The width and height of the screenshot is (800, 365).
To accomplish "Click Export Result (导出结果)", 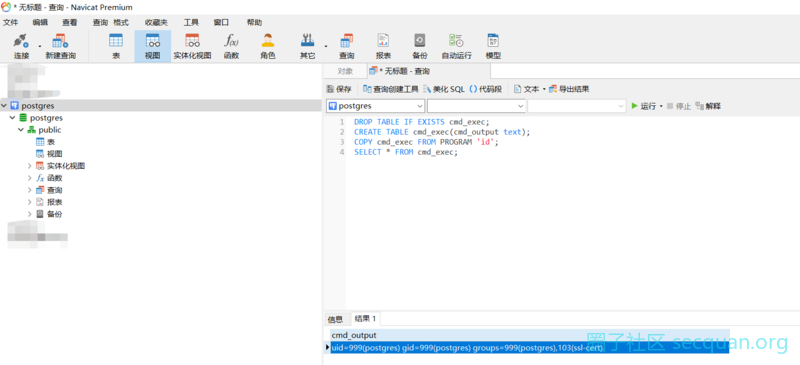I will [x=569, y=89].
